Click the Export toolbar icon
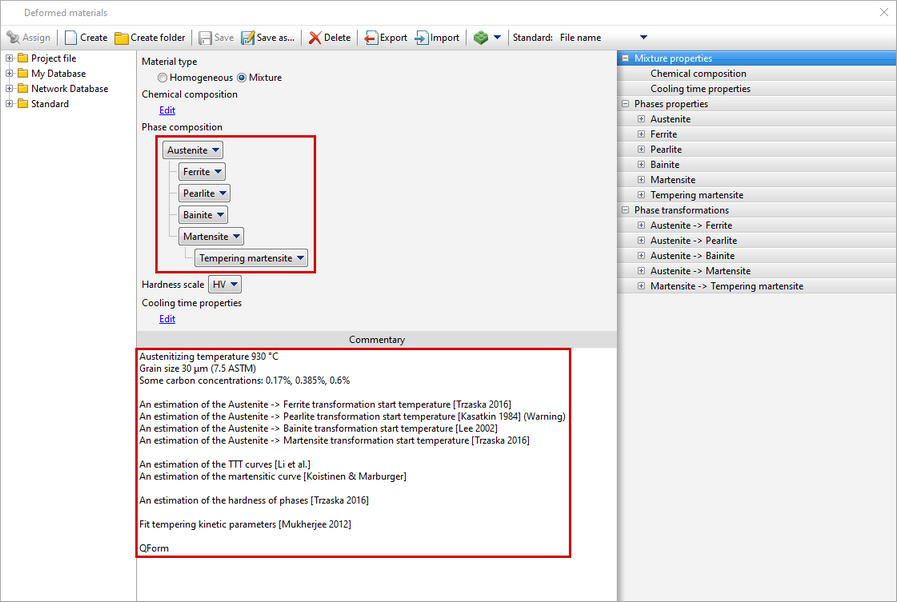The image size is (897, 602). pos(371,38)
